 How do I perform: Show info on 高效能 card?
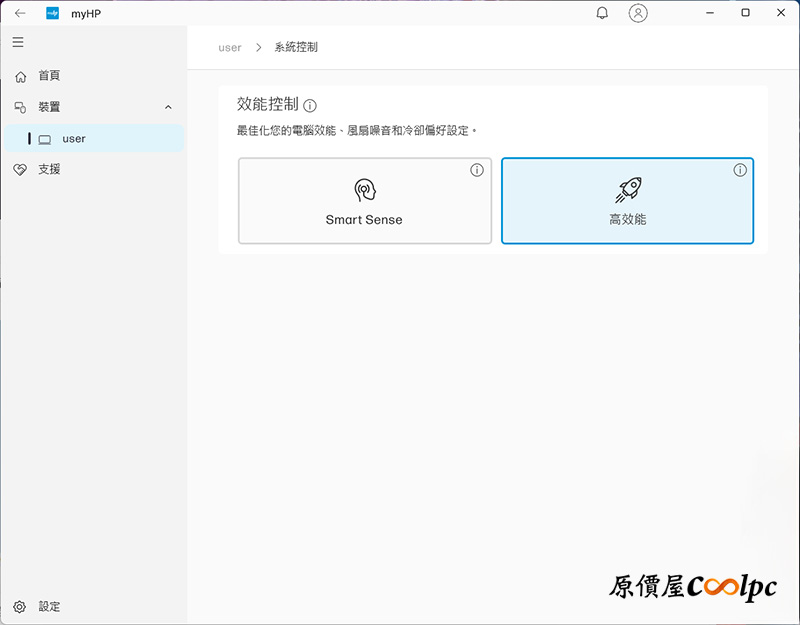pos(740,170)
